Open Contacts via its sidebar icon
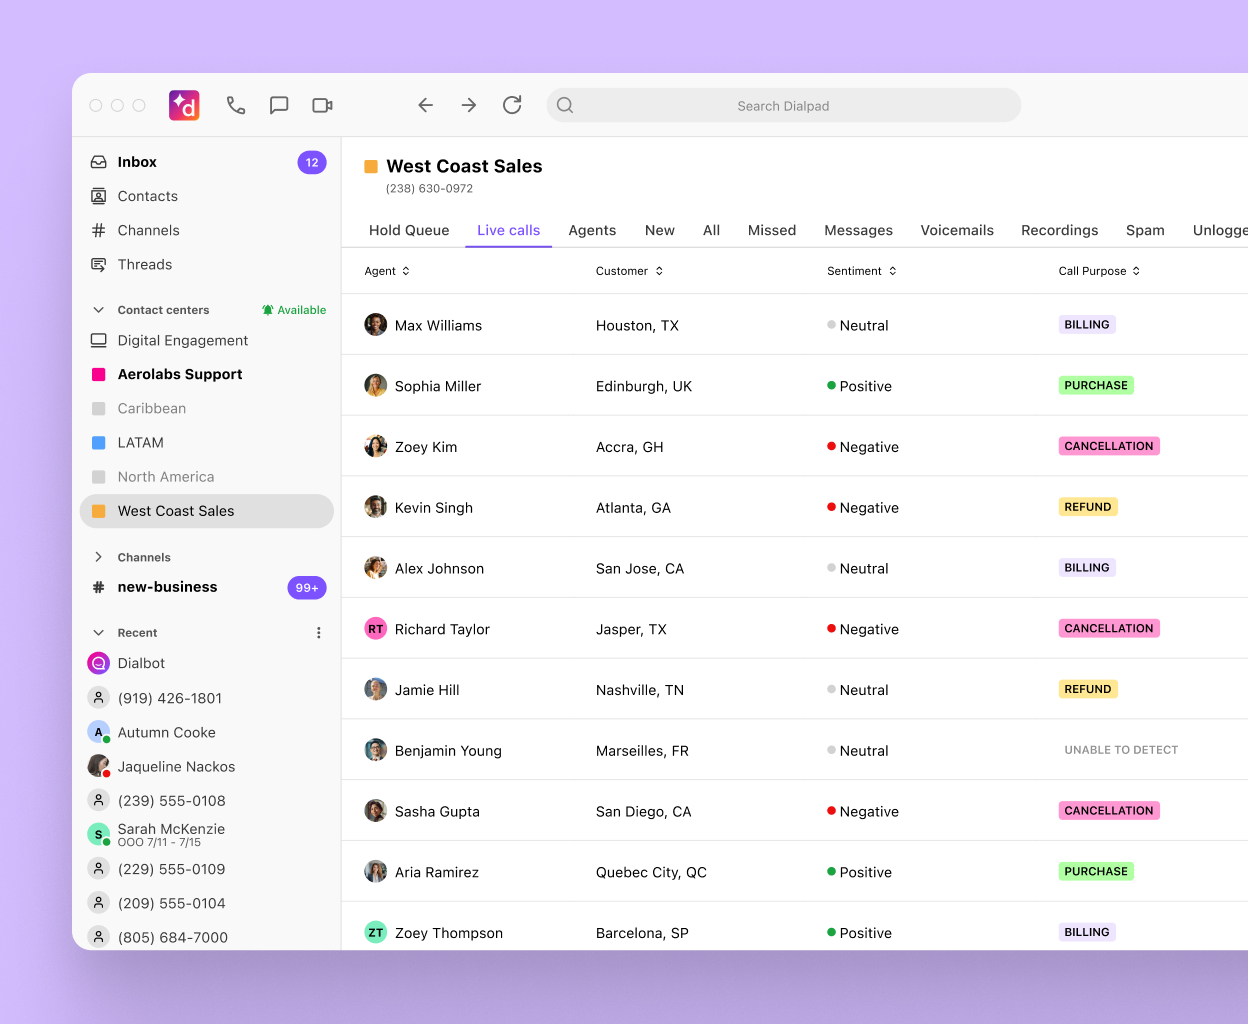Screen dimensions: 1248x1024 point(98,196)
